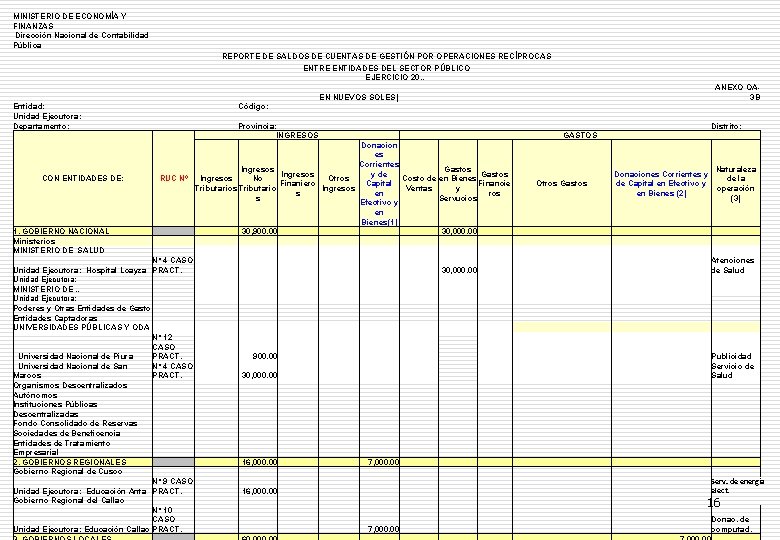Viewport: 780px width, 540px height.
Task: Select 16,000.00 in the Educación Anta row
Action: [x=259, y=491]
